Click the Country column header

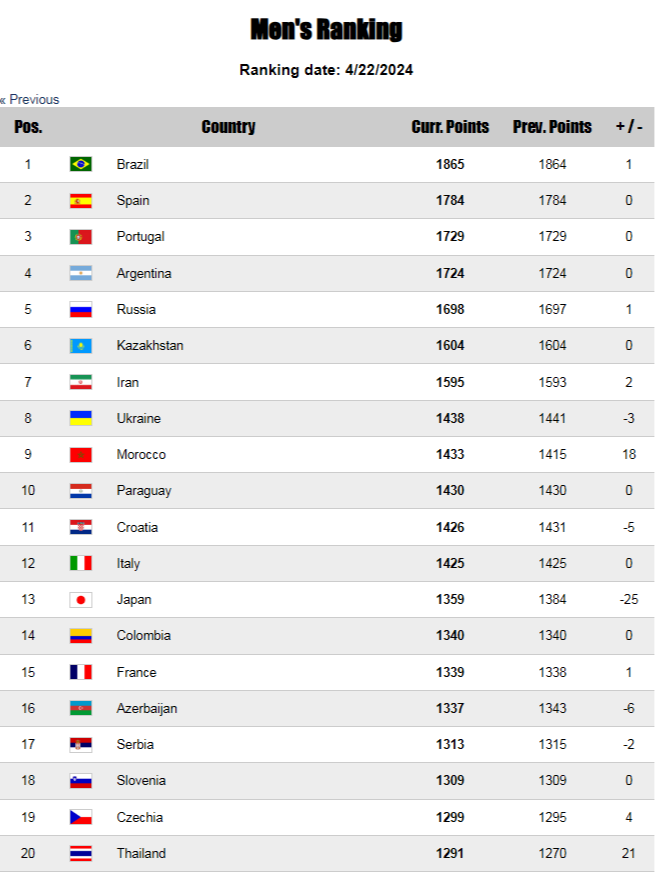click(228, 127)
